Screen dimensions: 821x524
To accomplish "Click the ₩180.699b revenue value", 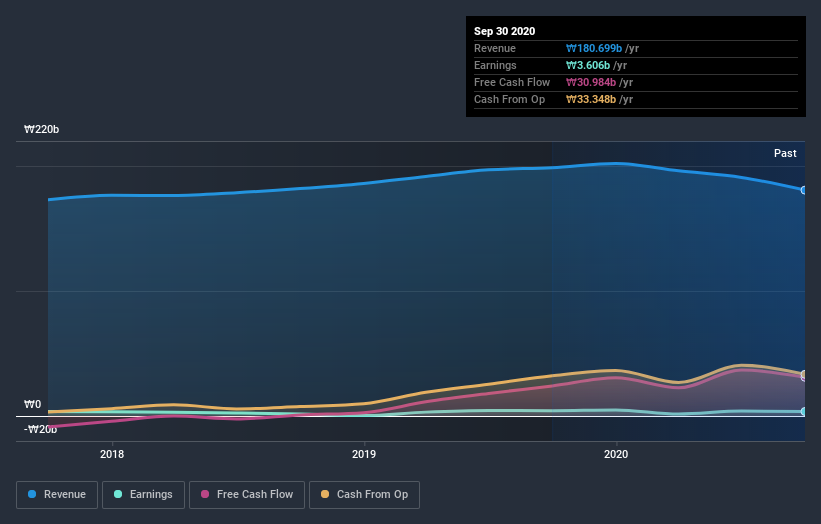I will coord(594,48).
